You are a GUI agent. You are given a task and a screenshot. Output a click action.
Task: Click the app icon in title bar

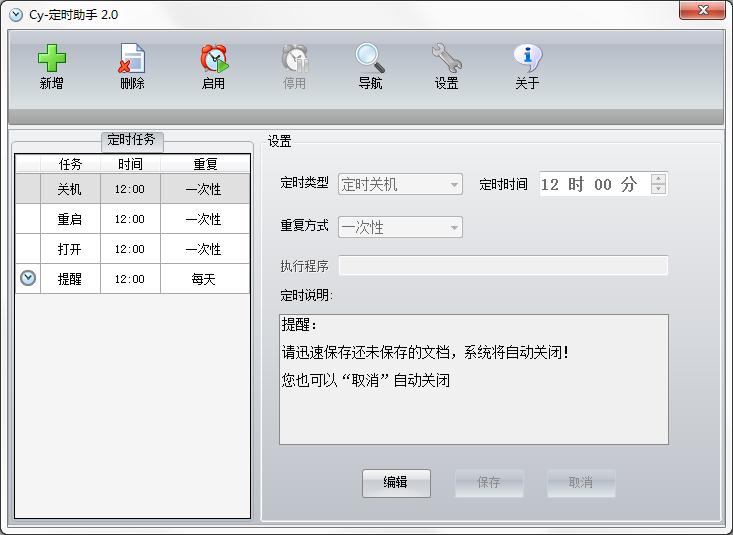[15, 13]
